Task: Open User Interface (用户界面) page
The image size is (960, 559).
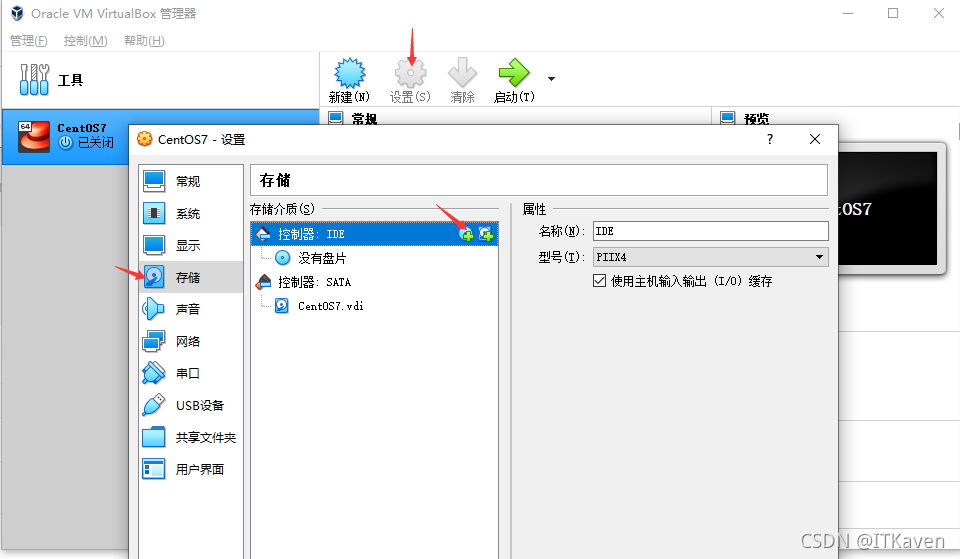Action: [191, 469]
